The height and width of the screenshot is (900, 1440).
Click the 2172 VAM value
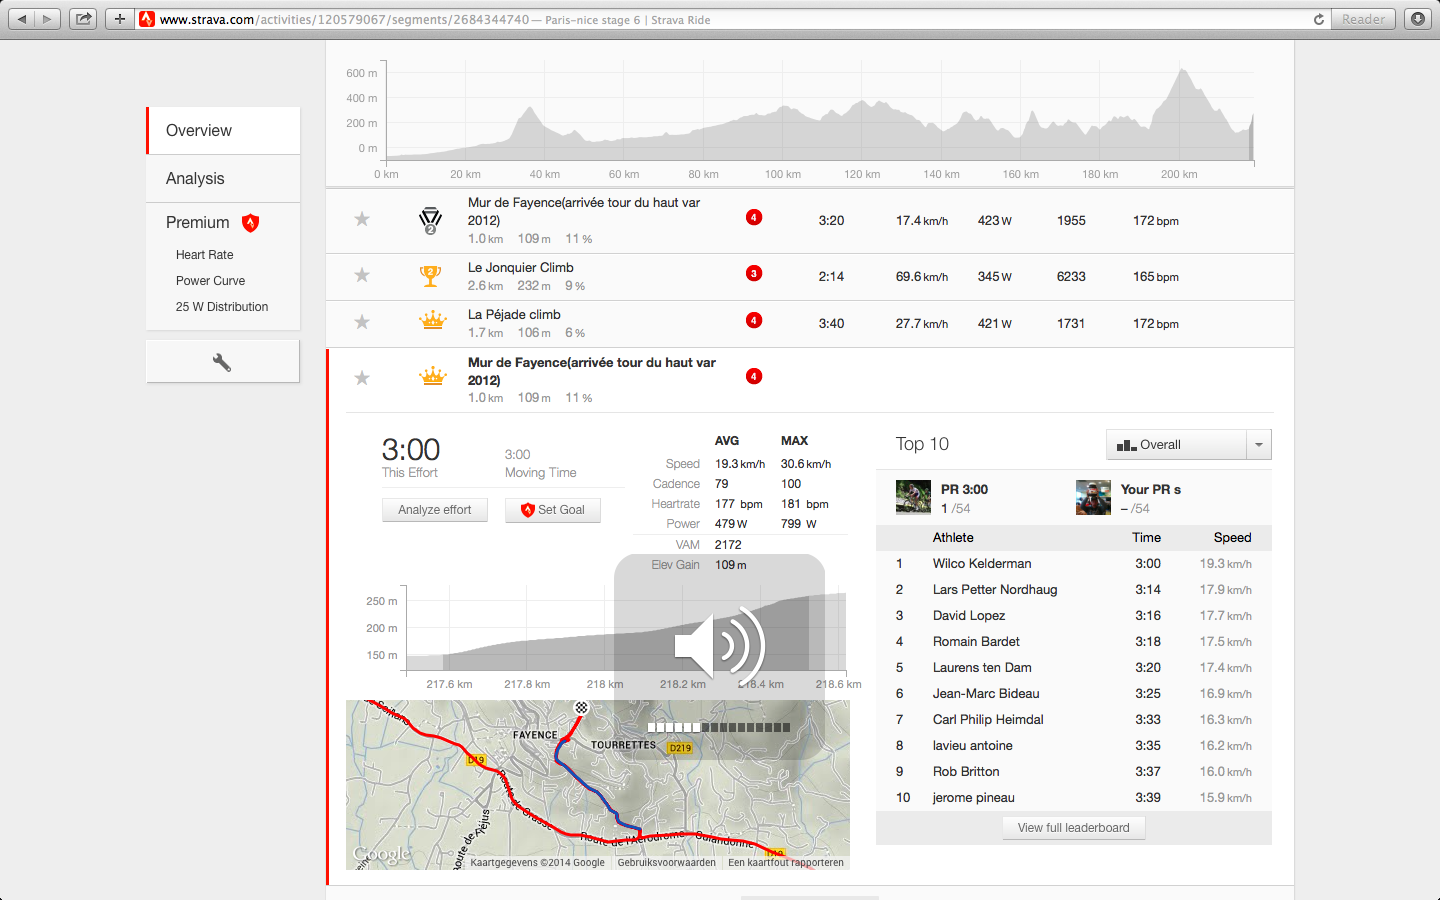728,545
